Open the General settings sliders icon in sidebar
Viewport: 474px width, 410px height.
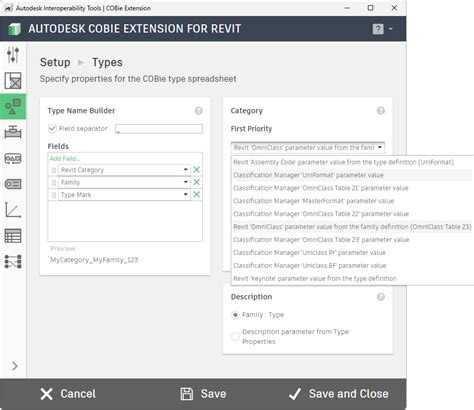(13, 55)
